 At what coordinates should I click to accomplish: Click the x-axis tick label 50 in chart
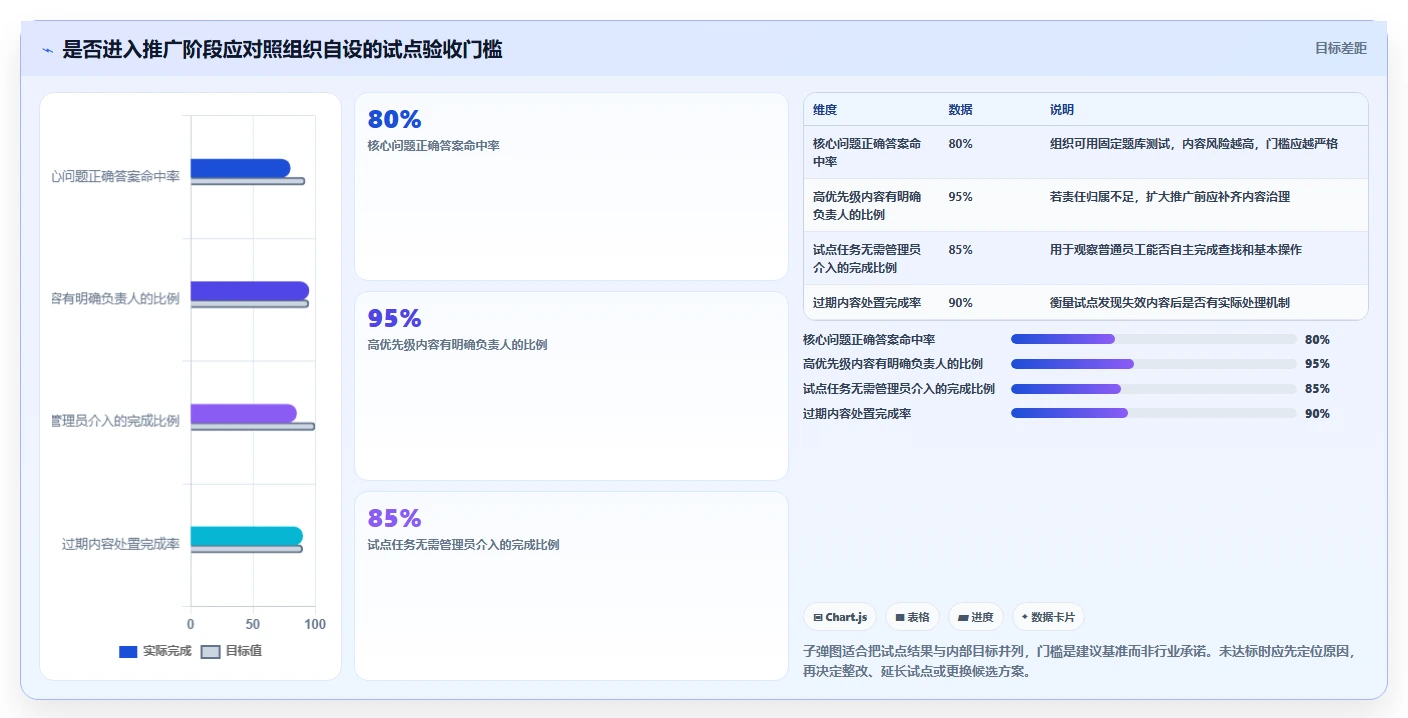pyautogui.click(x=253, y=624)
